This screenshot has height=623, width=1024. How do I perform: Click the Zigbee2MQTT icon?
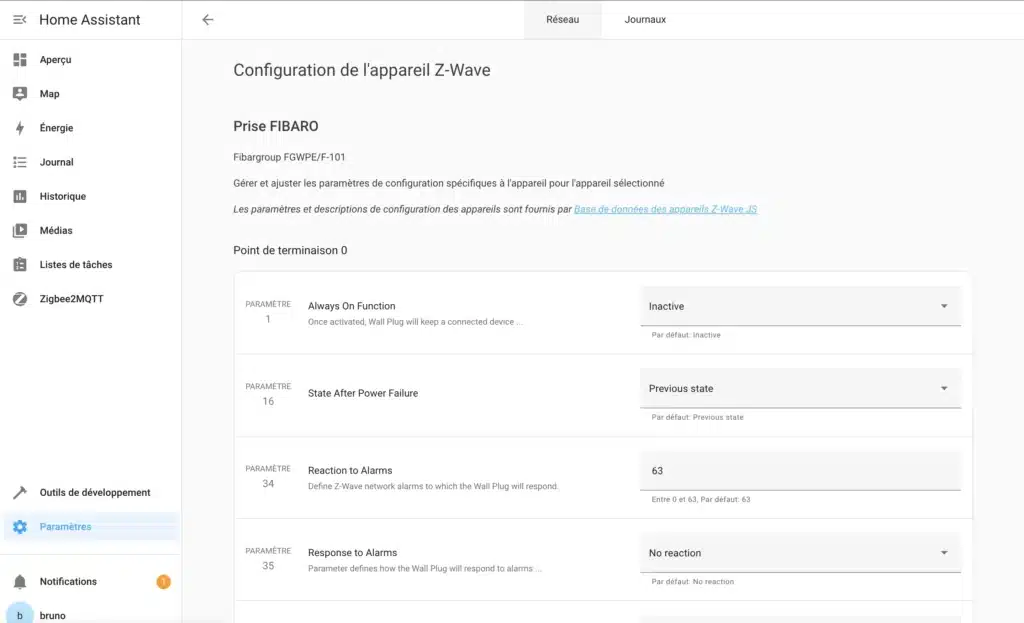(20, 298)
